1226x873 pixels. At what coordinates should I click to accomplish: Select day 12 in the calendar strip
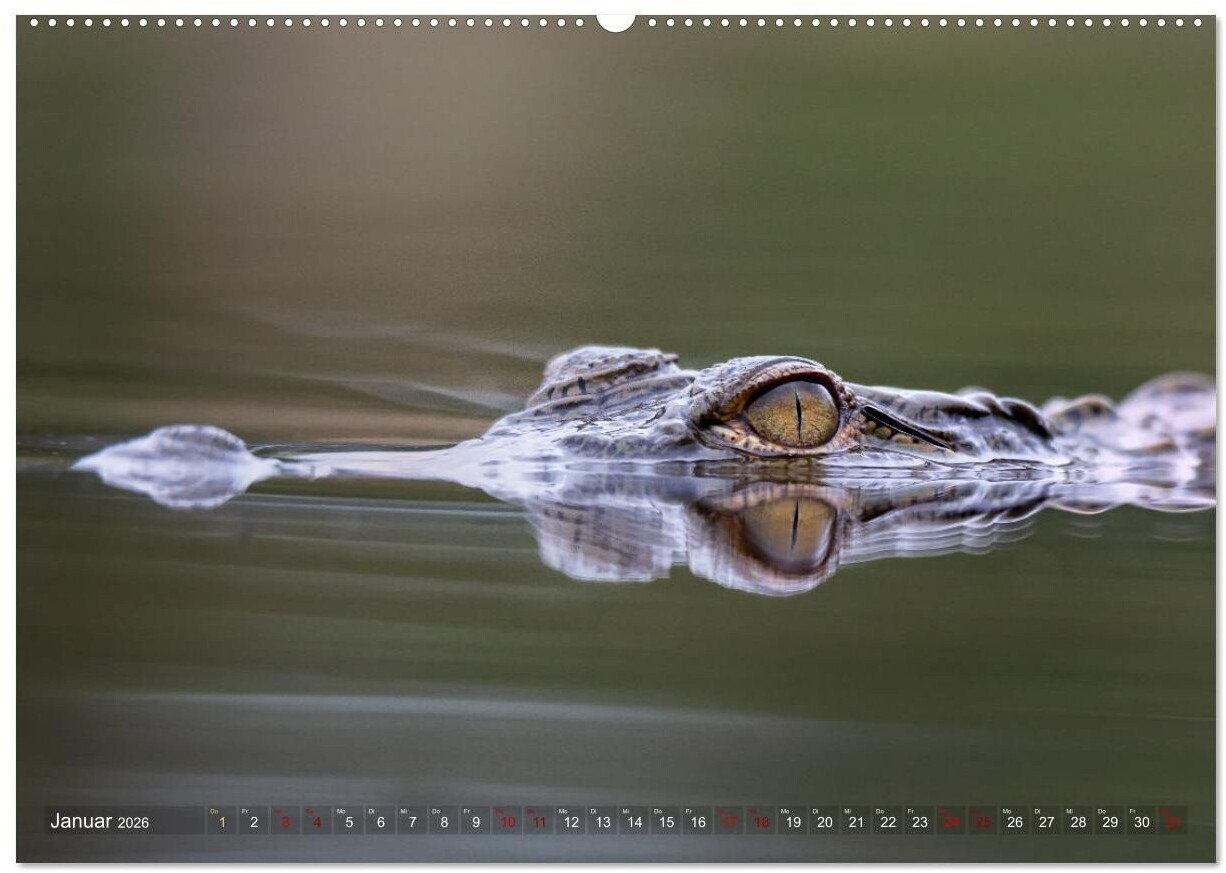point(571,821)
